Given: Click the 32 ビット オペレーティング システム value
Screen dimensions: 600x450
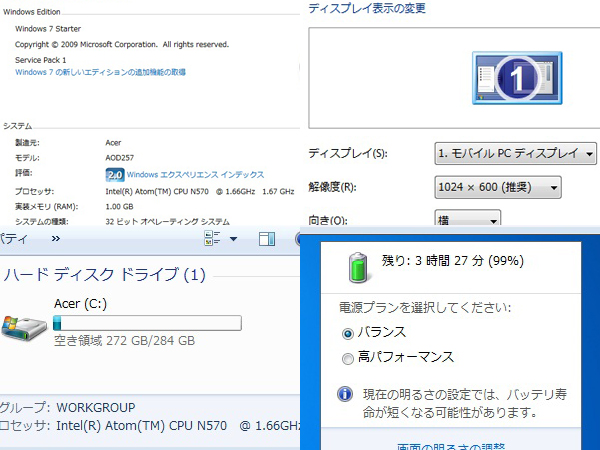Looking at the screenshot, I should coord(167,222).
